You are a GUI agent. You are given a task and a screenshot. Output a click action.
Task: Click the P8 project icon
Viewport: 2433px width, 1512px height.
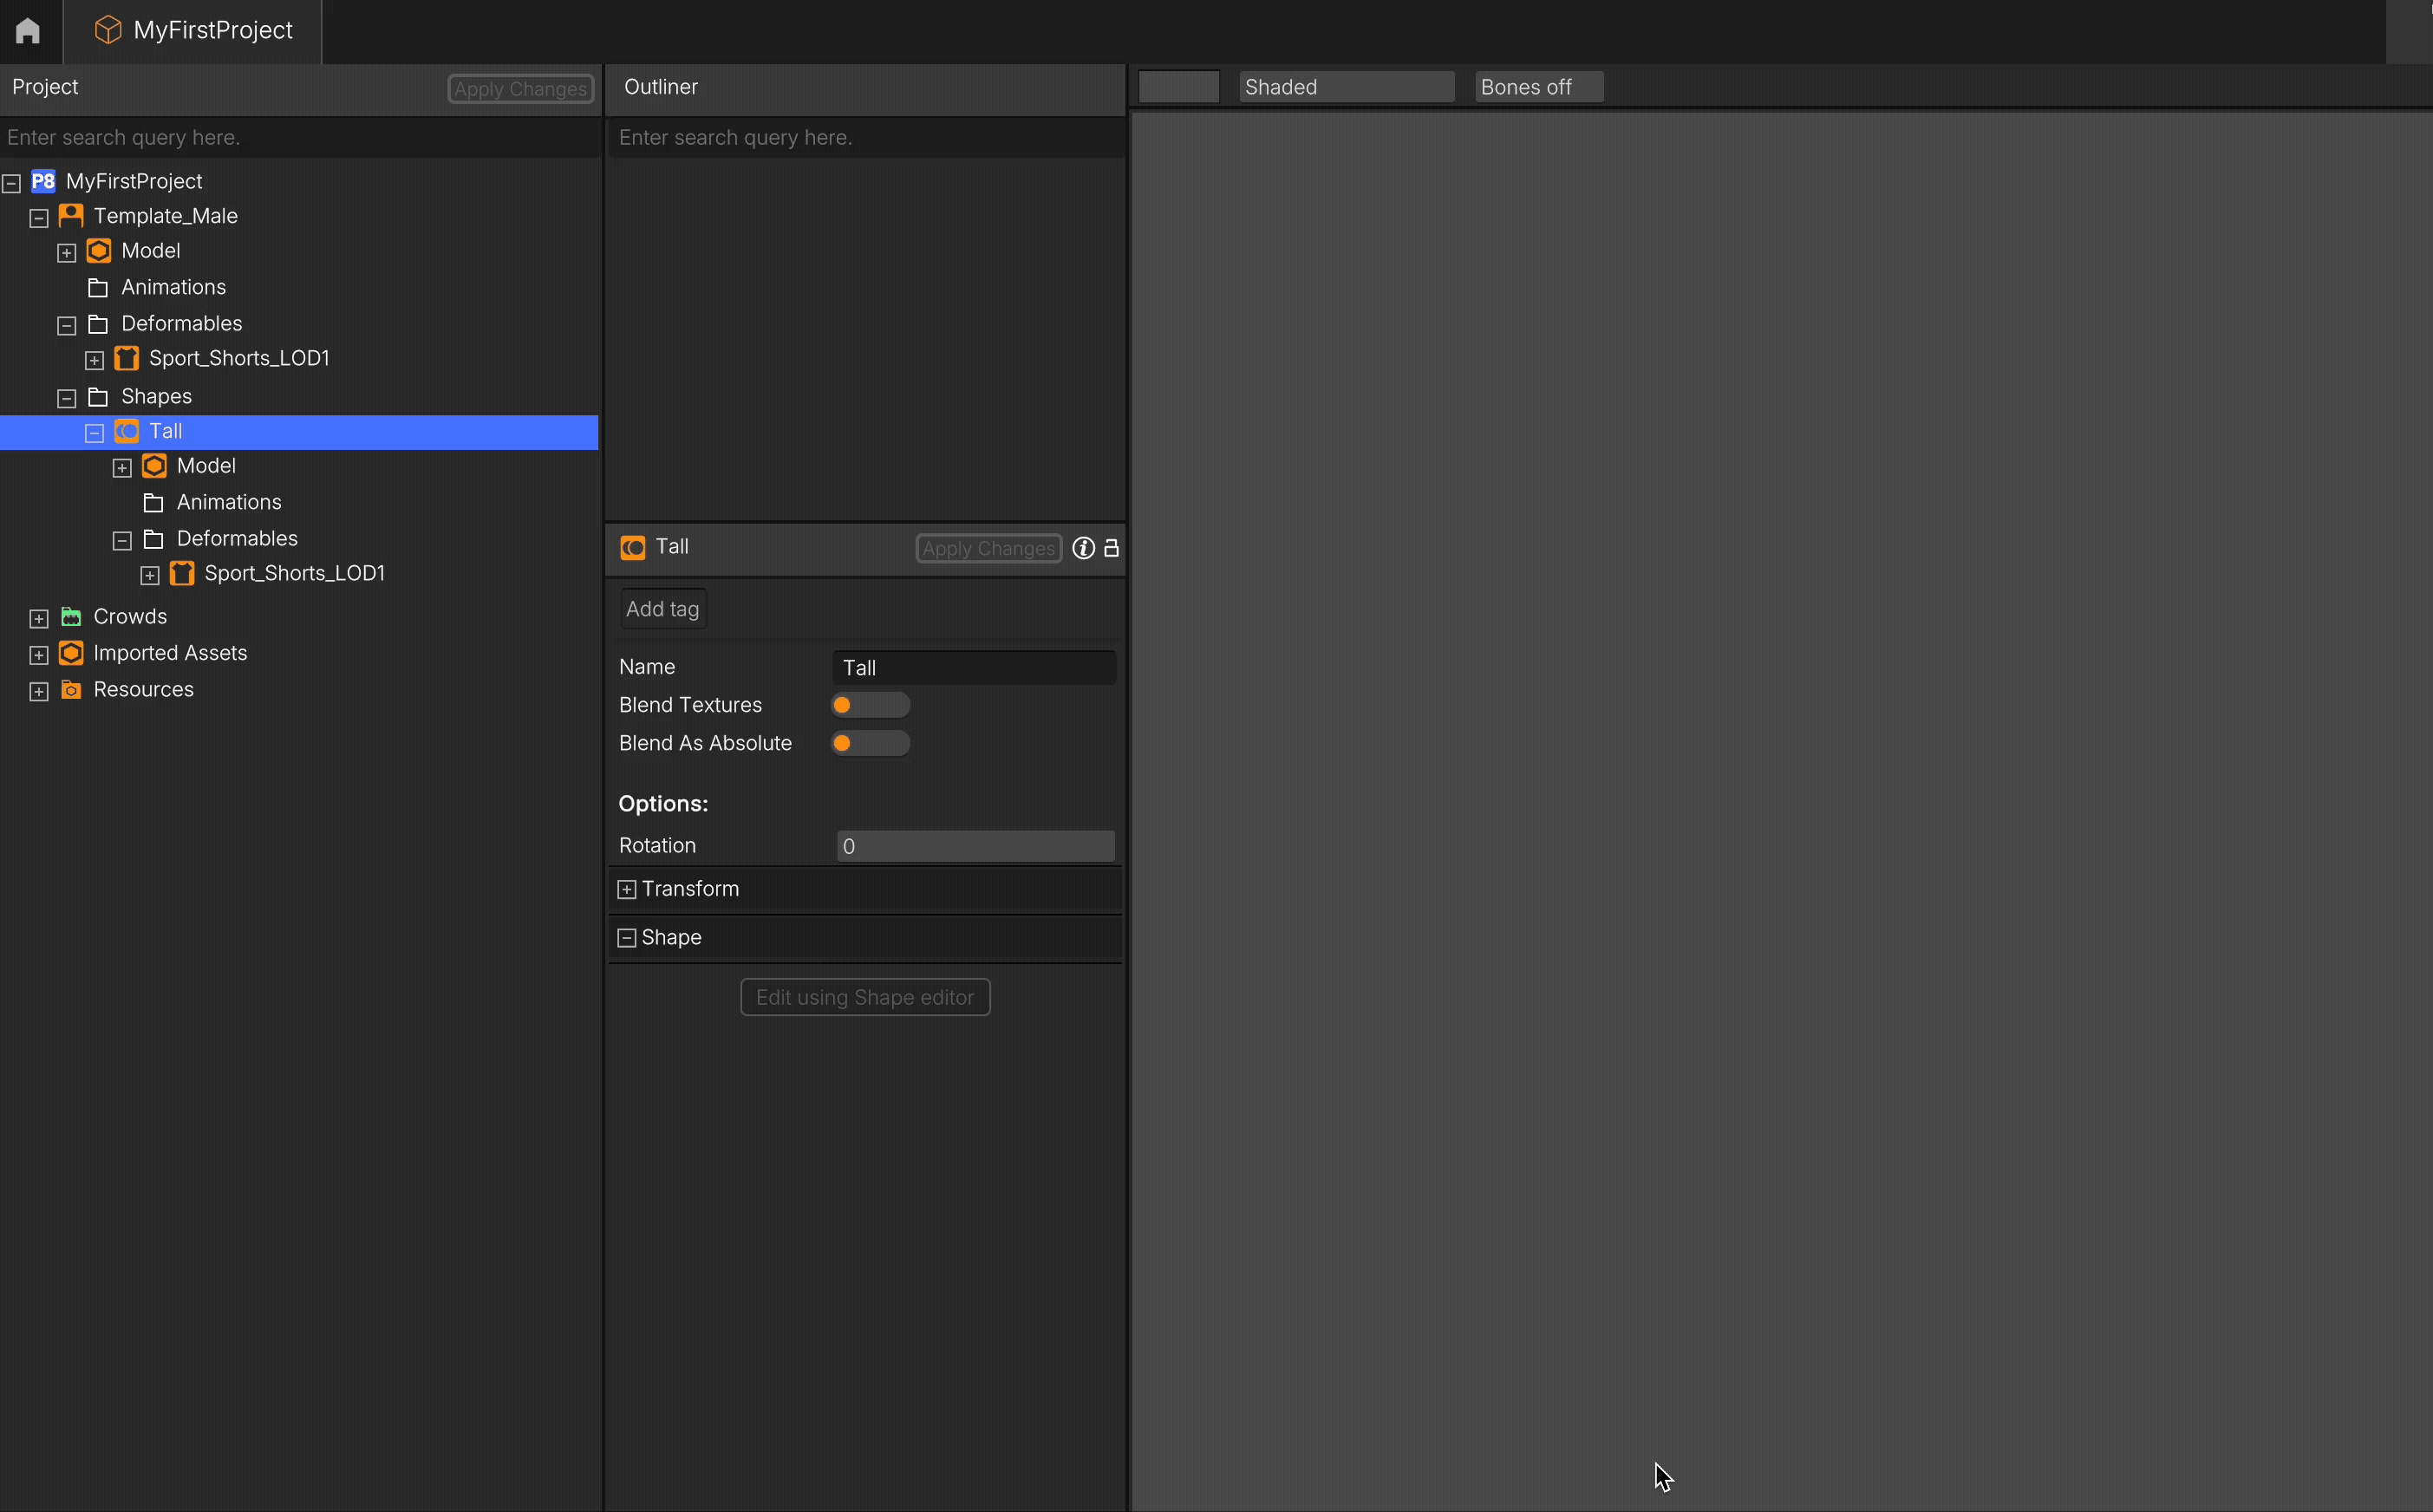pos(43,181)
